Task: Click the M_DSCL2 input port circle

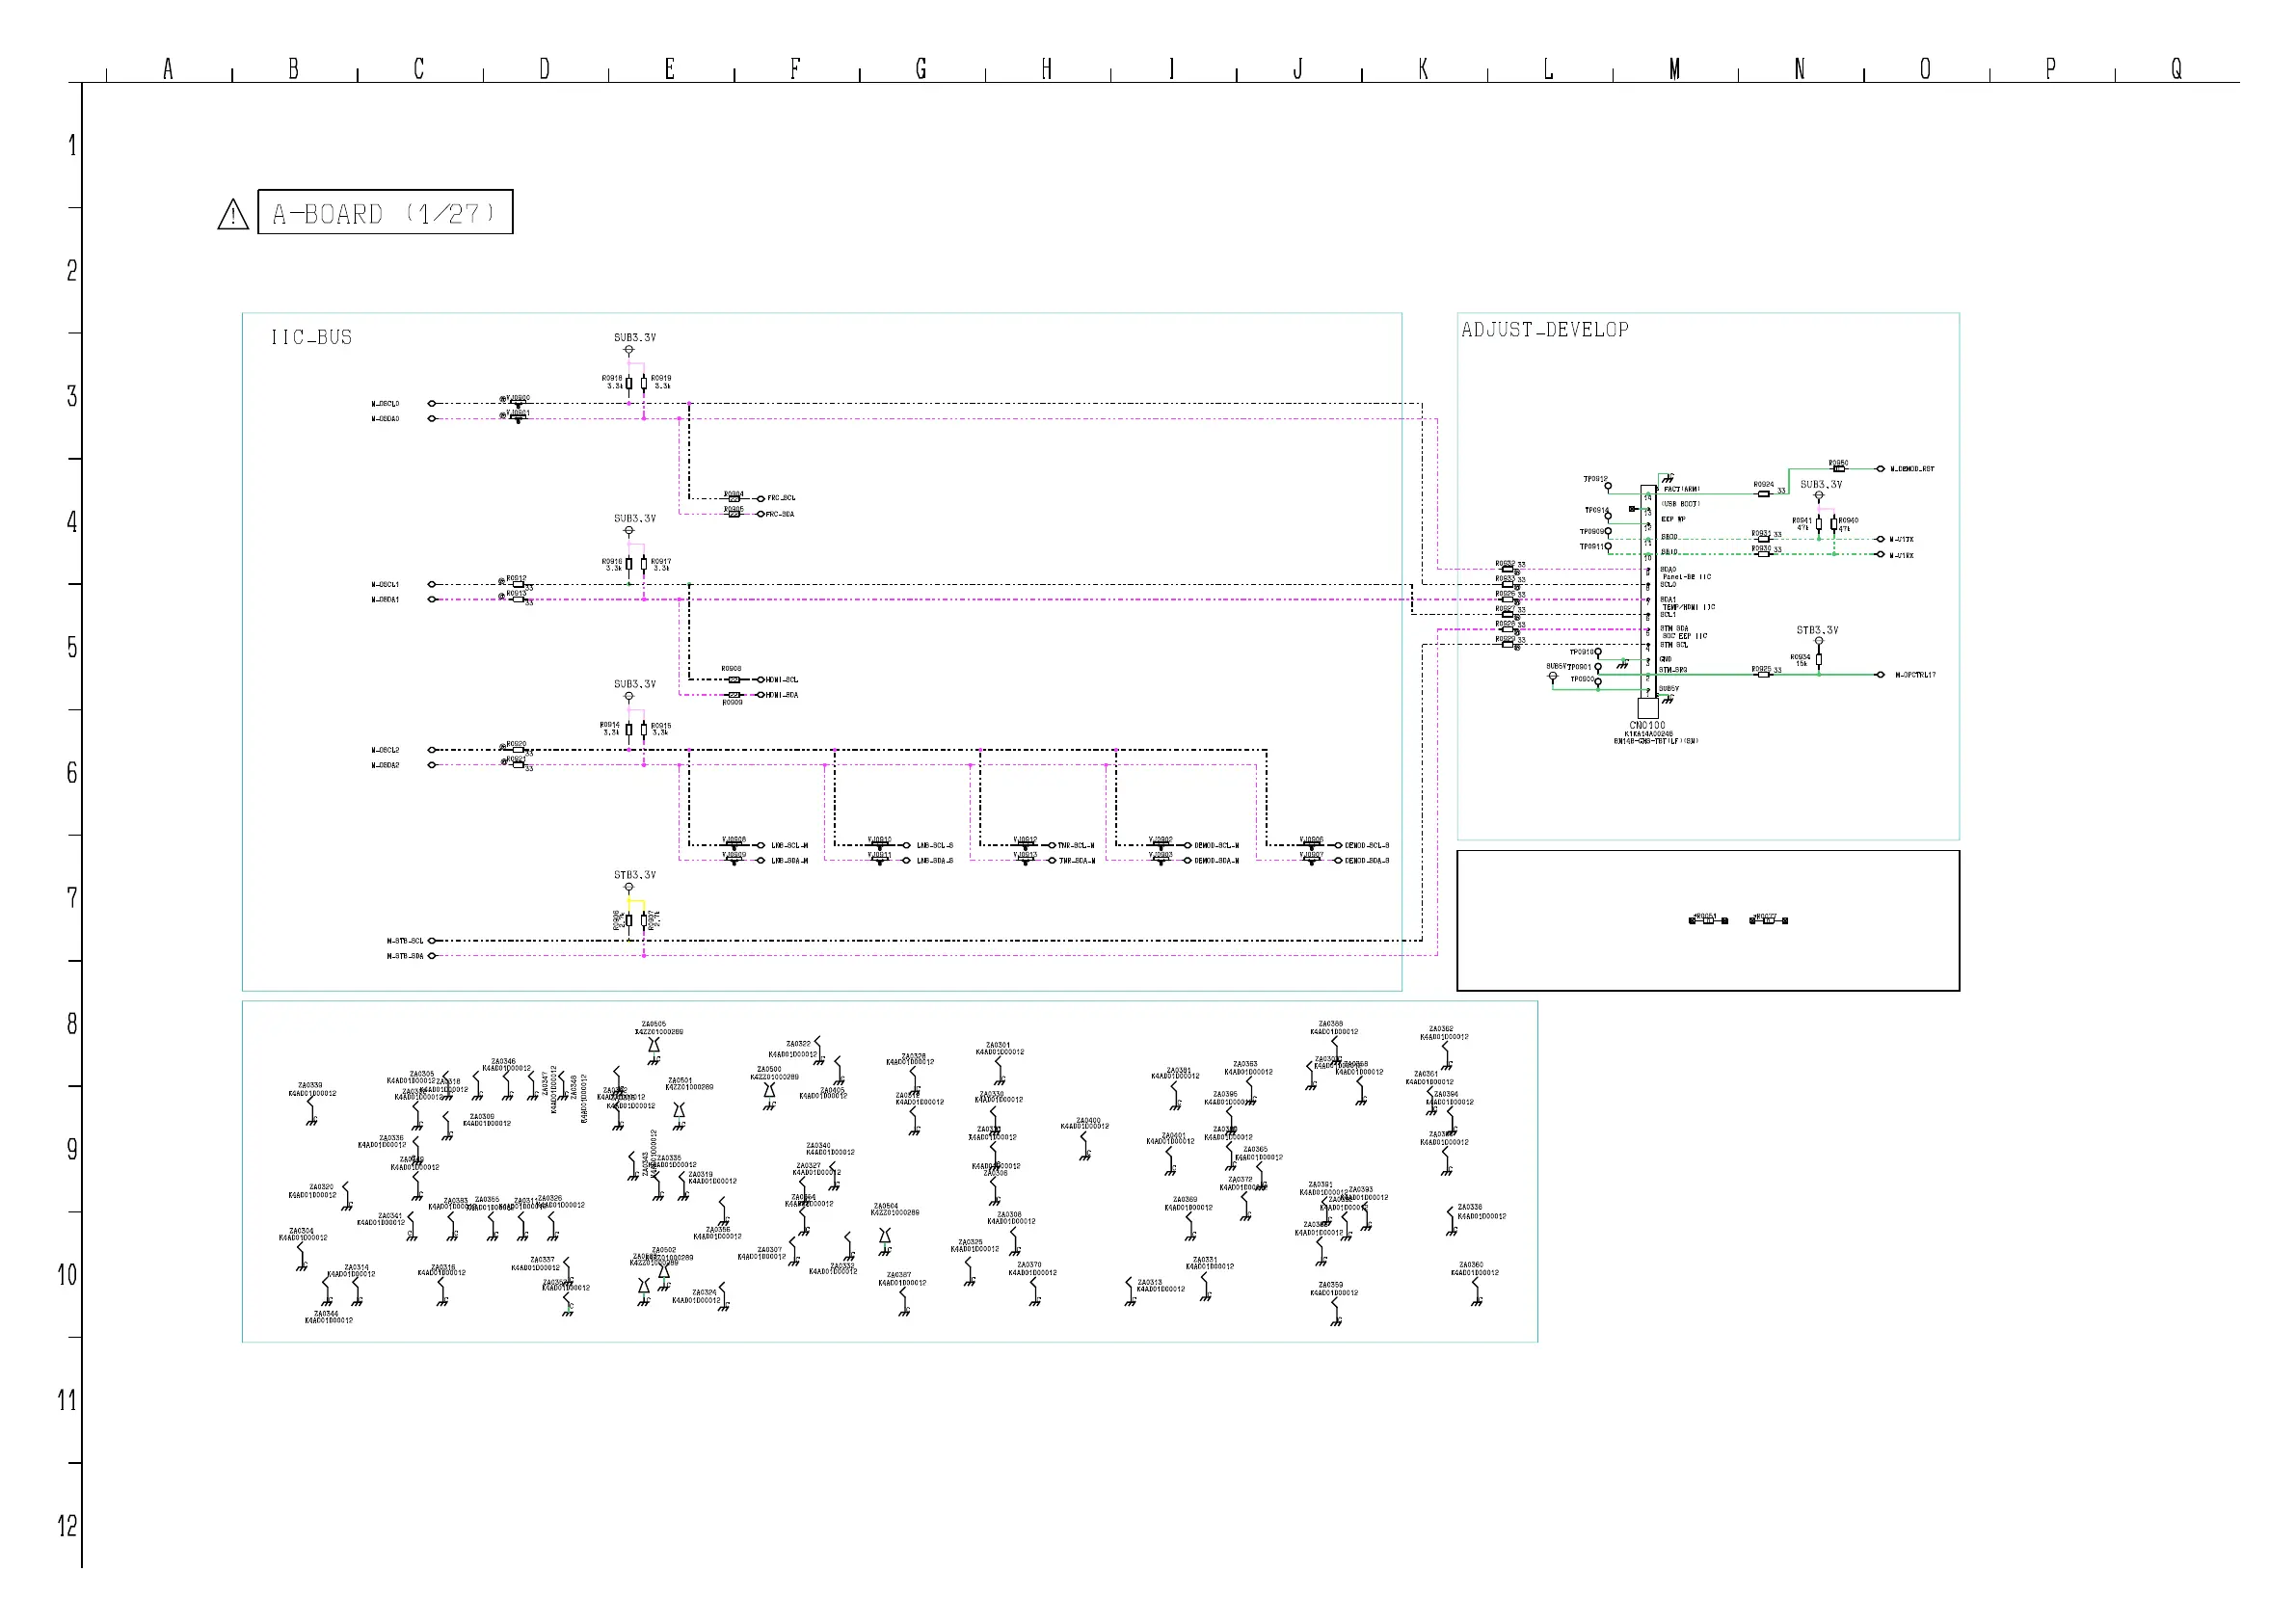Action: [432, 750]
